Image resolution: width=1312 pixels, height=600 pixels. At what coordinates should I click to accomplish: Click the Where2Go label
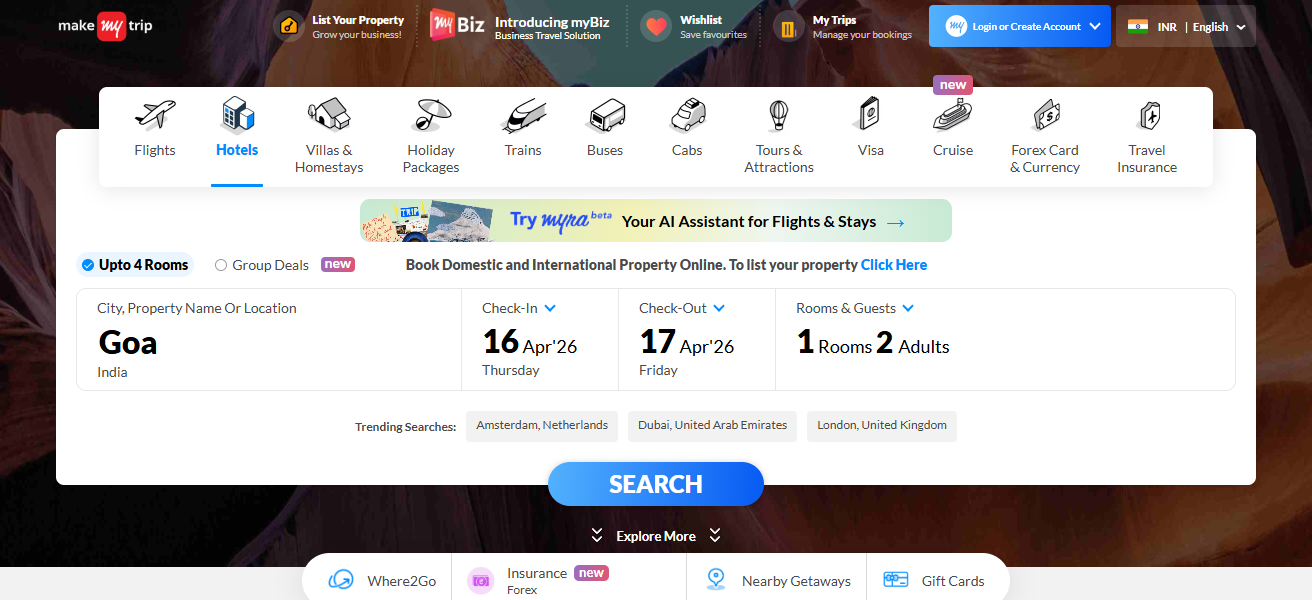401,581
